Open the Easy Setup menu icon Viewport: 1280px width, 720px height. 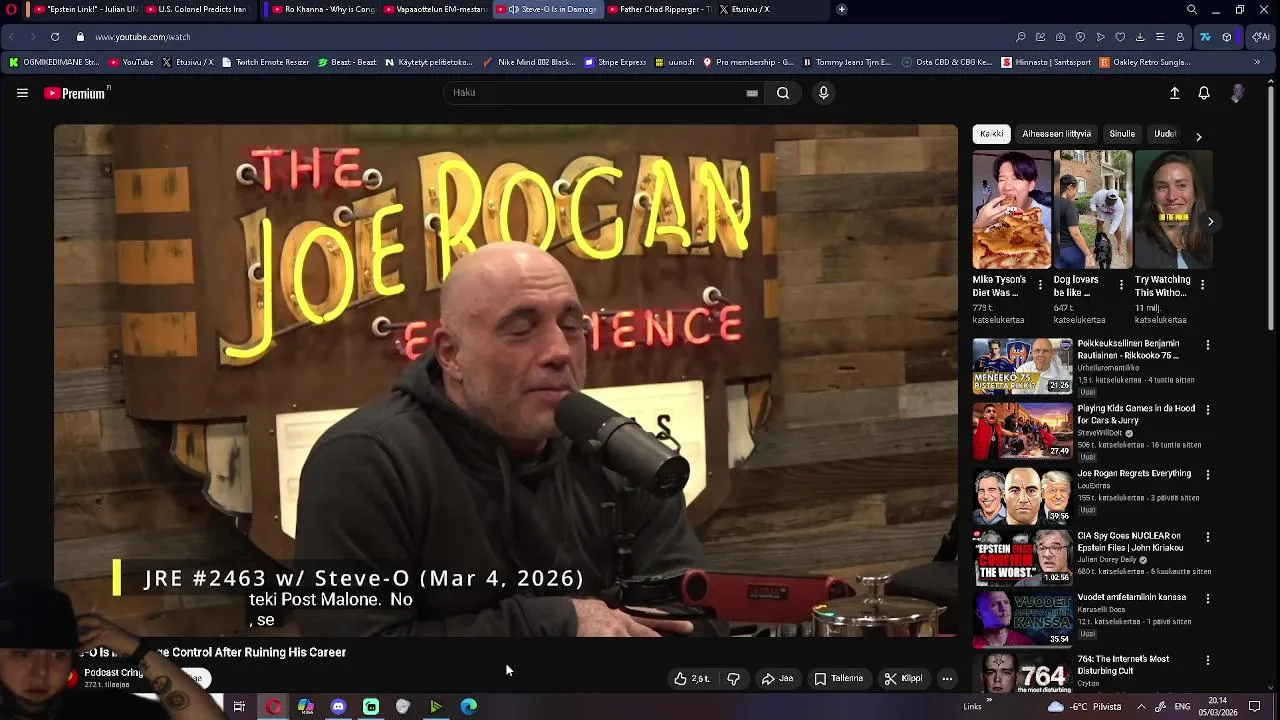coord(1160,37)
